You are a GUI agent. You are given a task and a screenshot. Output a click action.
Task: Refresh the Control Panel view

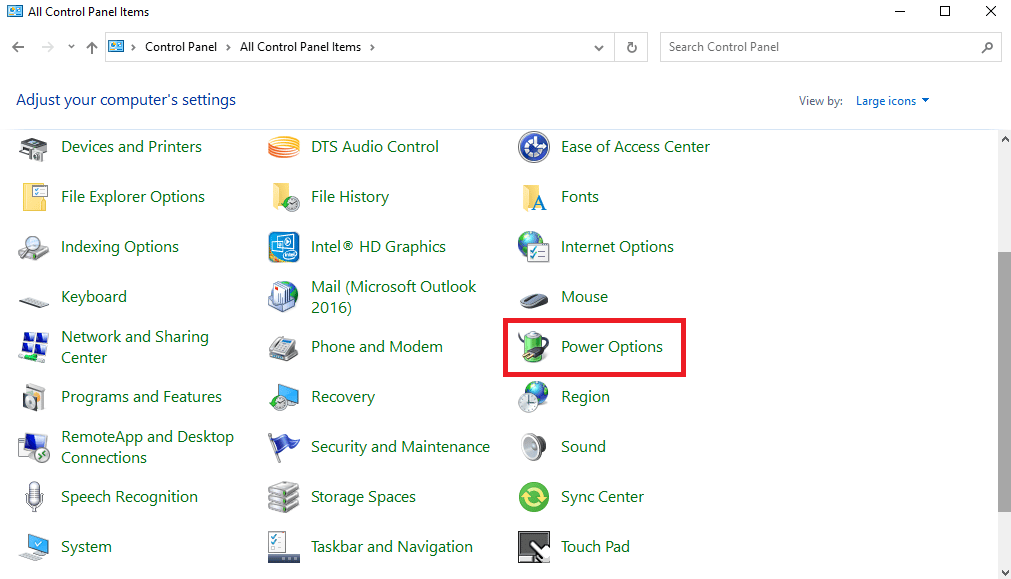(632, 47)
